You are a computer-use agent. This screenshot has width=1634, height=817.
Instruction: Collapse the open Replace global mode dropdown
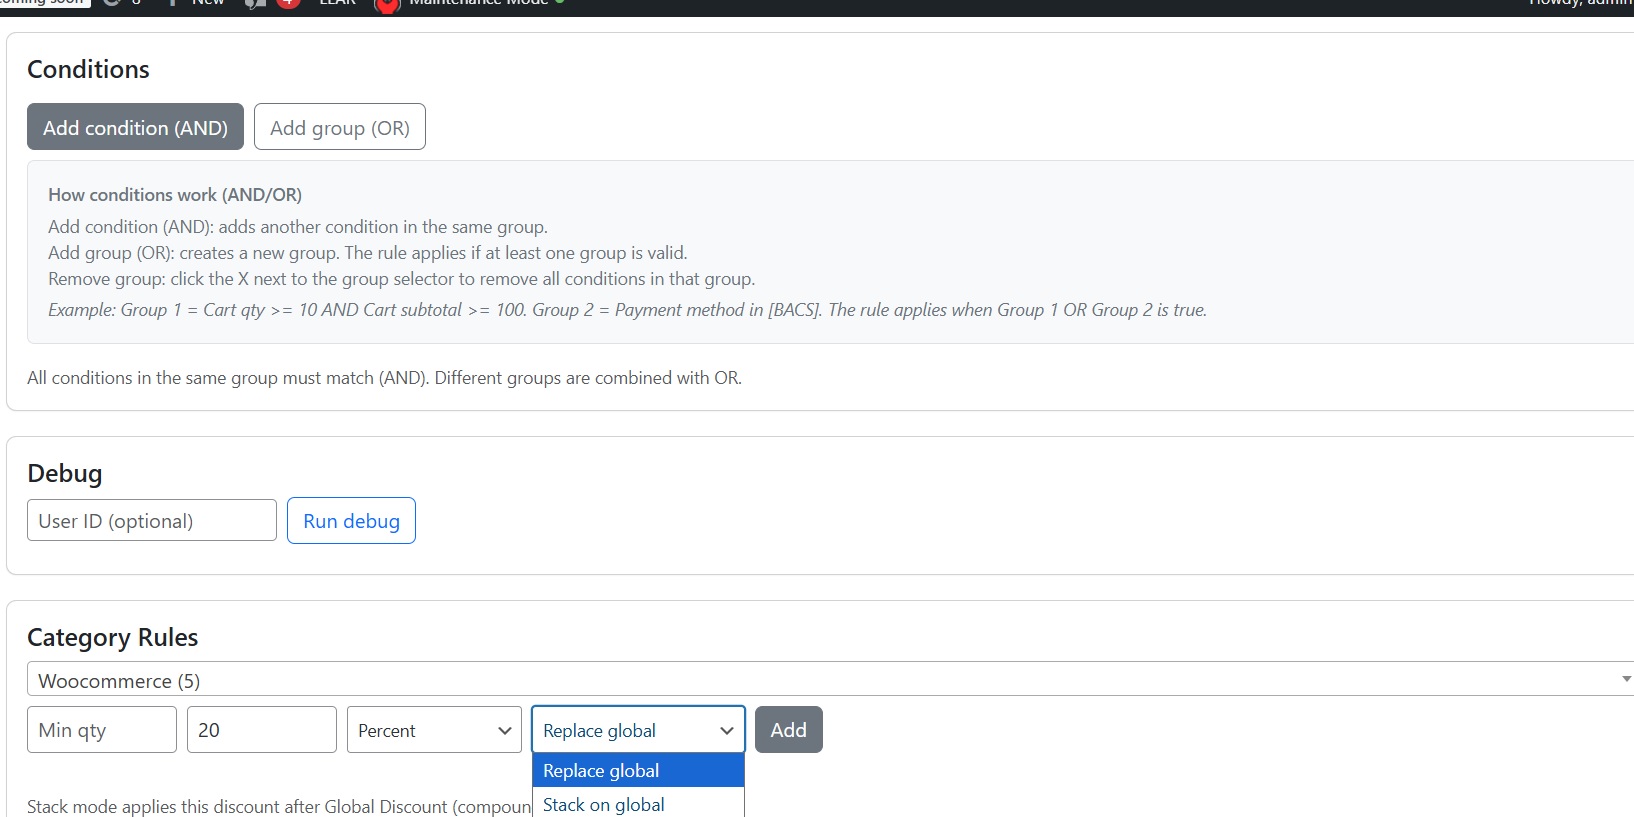click(x=638, y=729)
